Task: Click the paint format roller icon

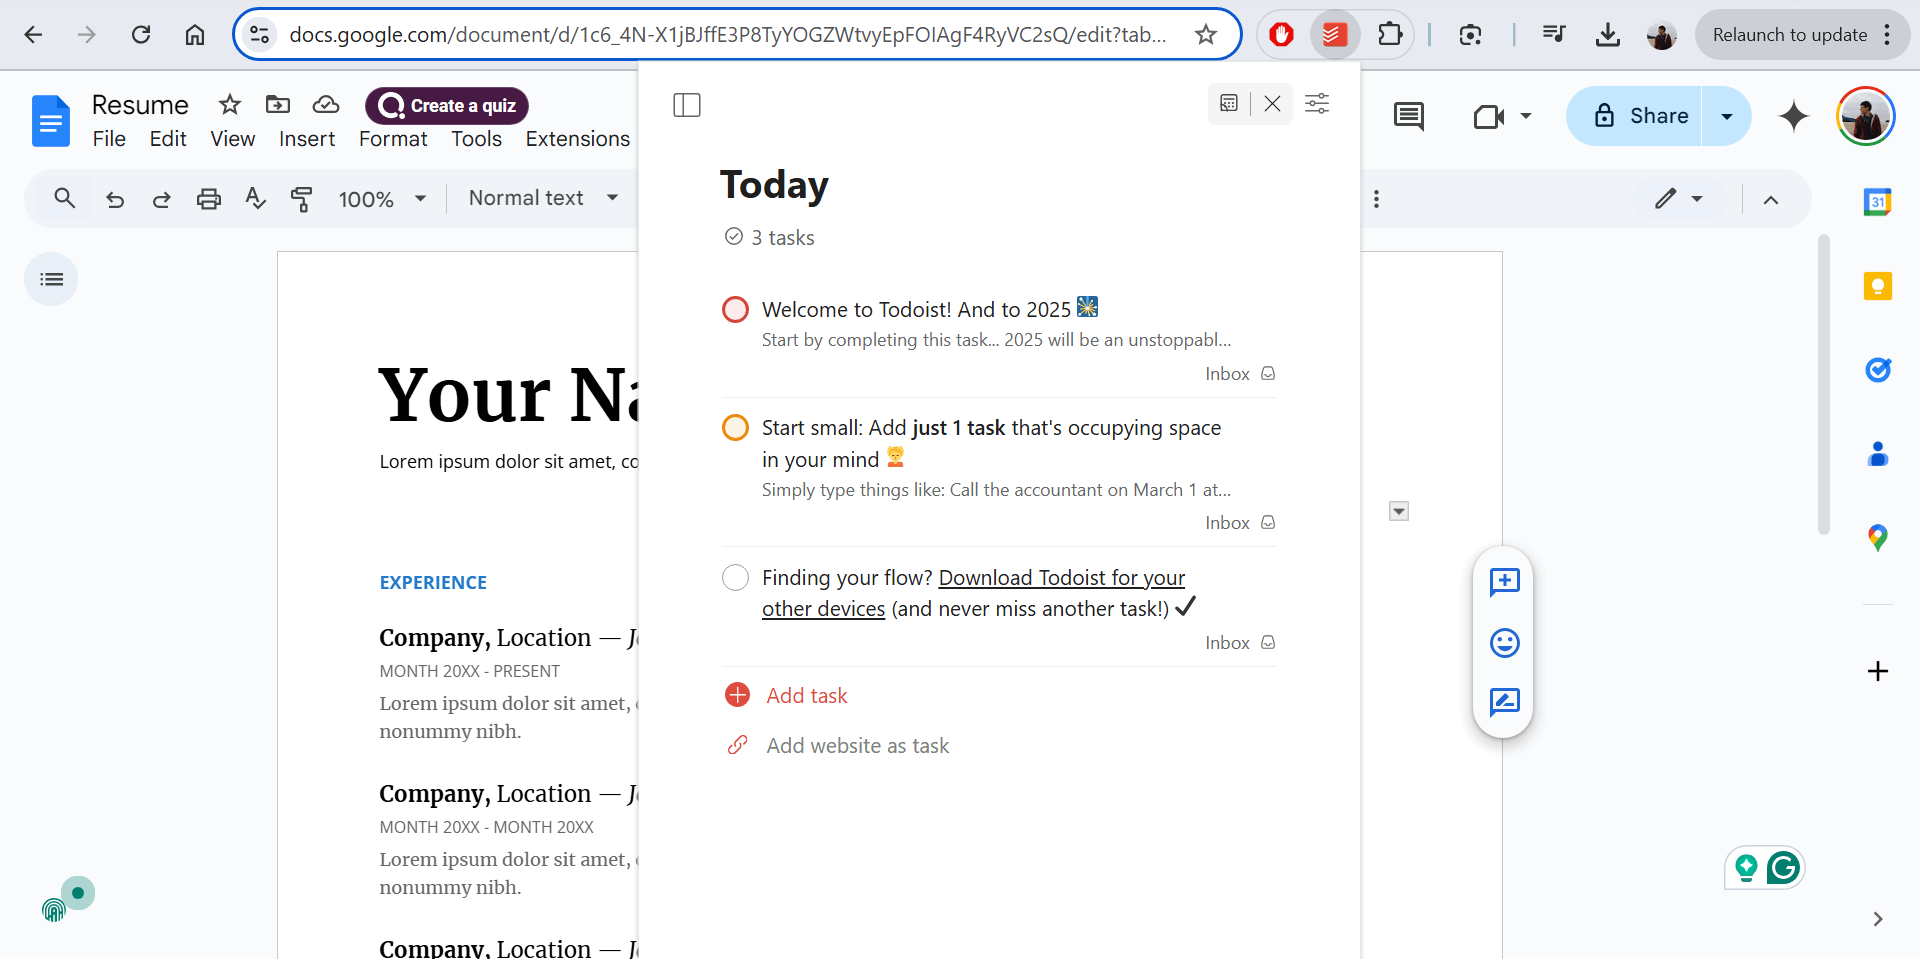Action: pos(301,199)
